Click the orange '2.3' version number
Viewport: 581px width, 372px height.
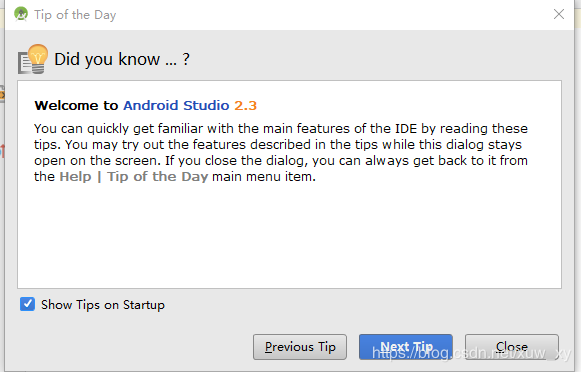(245, 106)
